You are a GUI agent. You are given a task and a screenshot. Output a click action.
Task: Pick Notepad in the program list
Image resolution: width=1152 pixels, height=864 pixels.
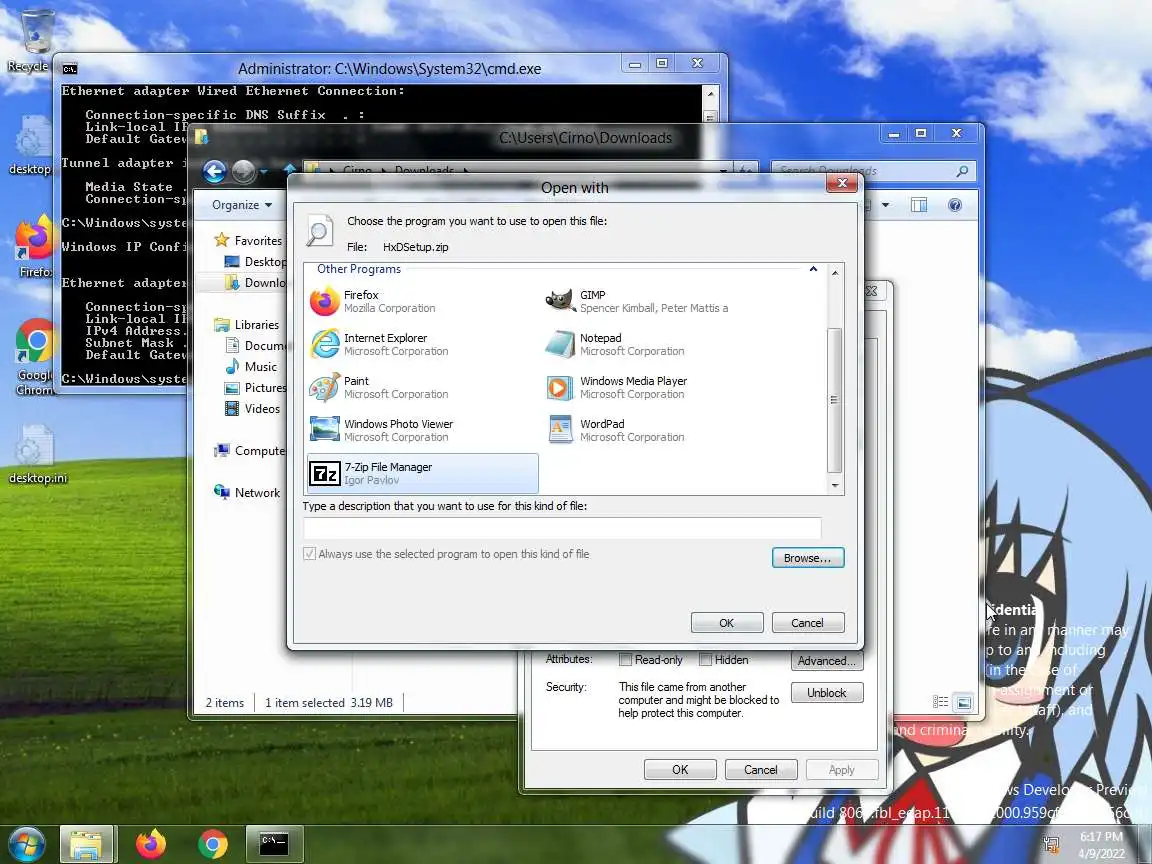(658, 344)
